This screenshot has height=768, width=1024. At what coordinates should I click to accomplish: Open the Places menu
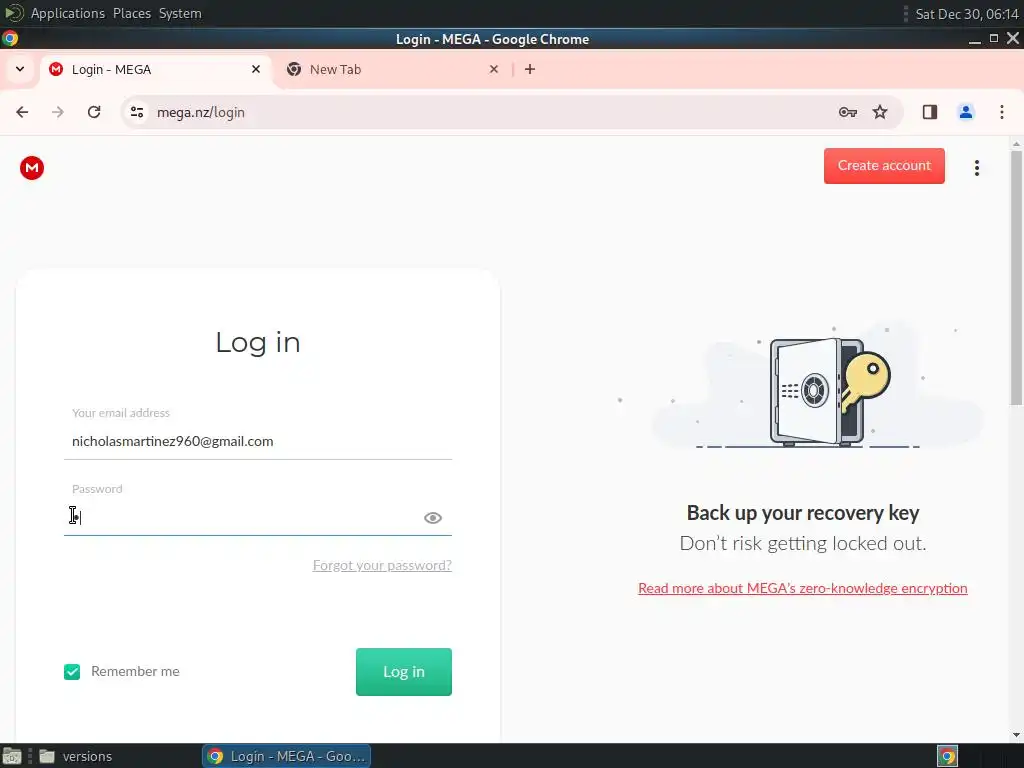(131, 13)
